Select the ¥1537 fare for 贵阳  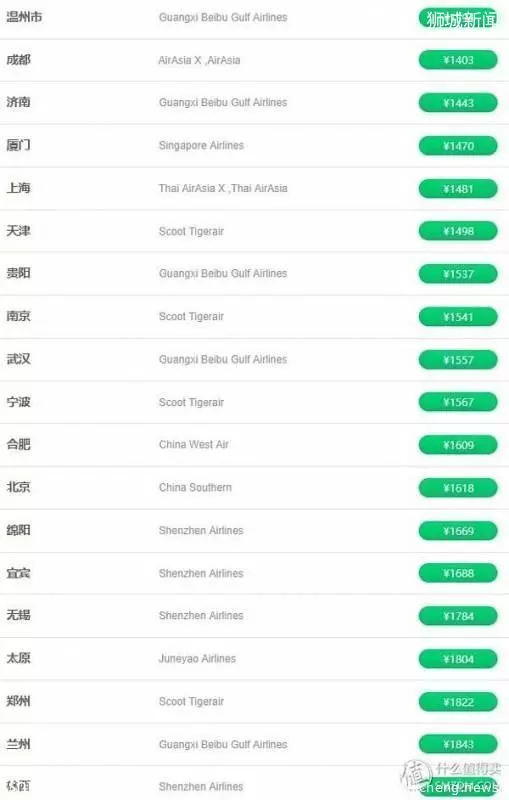[x=458, y=274]
